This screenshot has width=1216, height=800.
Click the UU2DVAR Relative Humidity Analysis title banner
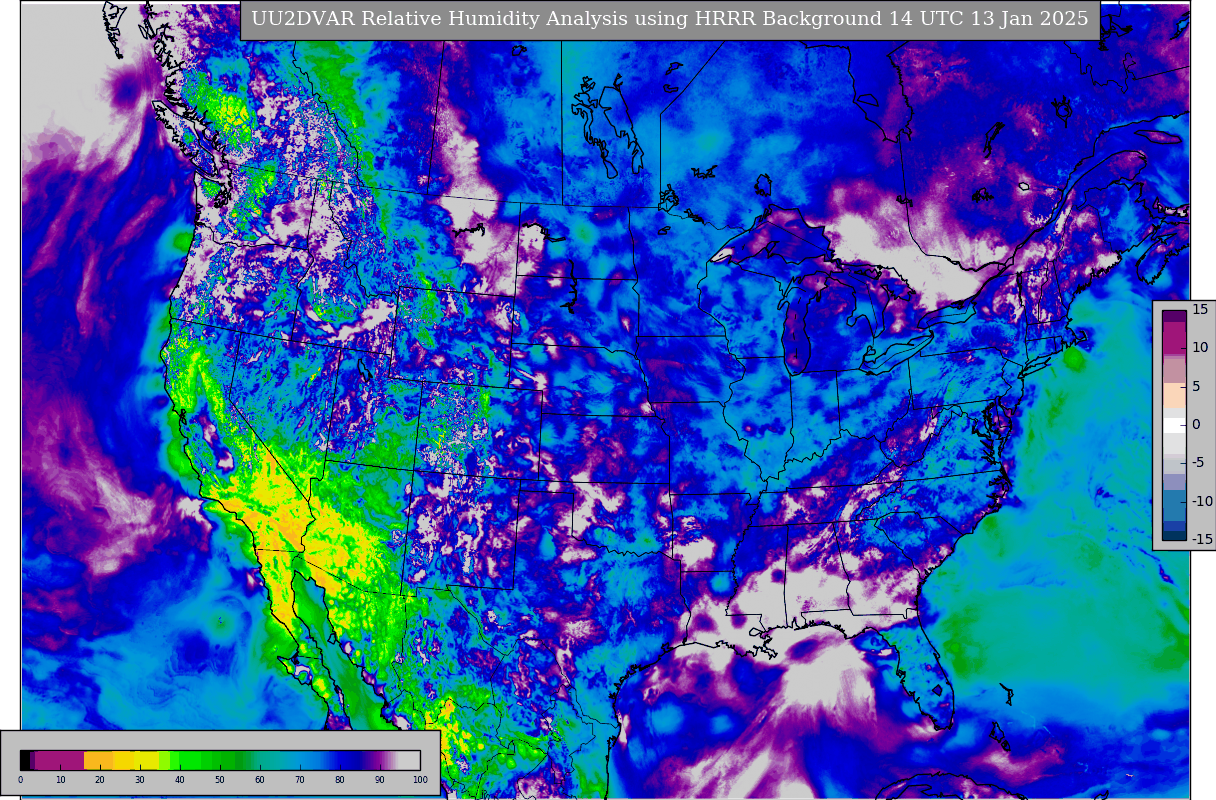669,19
